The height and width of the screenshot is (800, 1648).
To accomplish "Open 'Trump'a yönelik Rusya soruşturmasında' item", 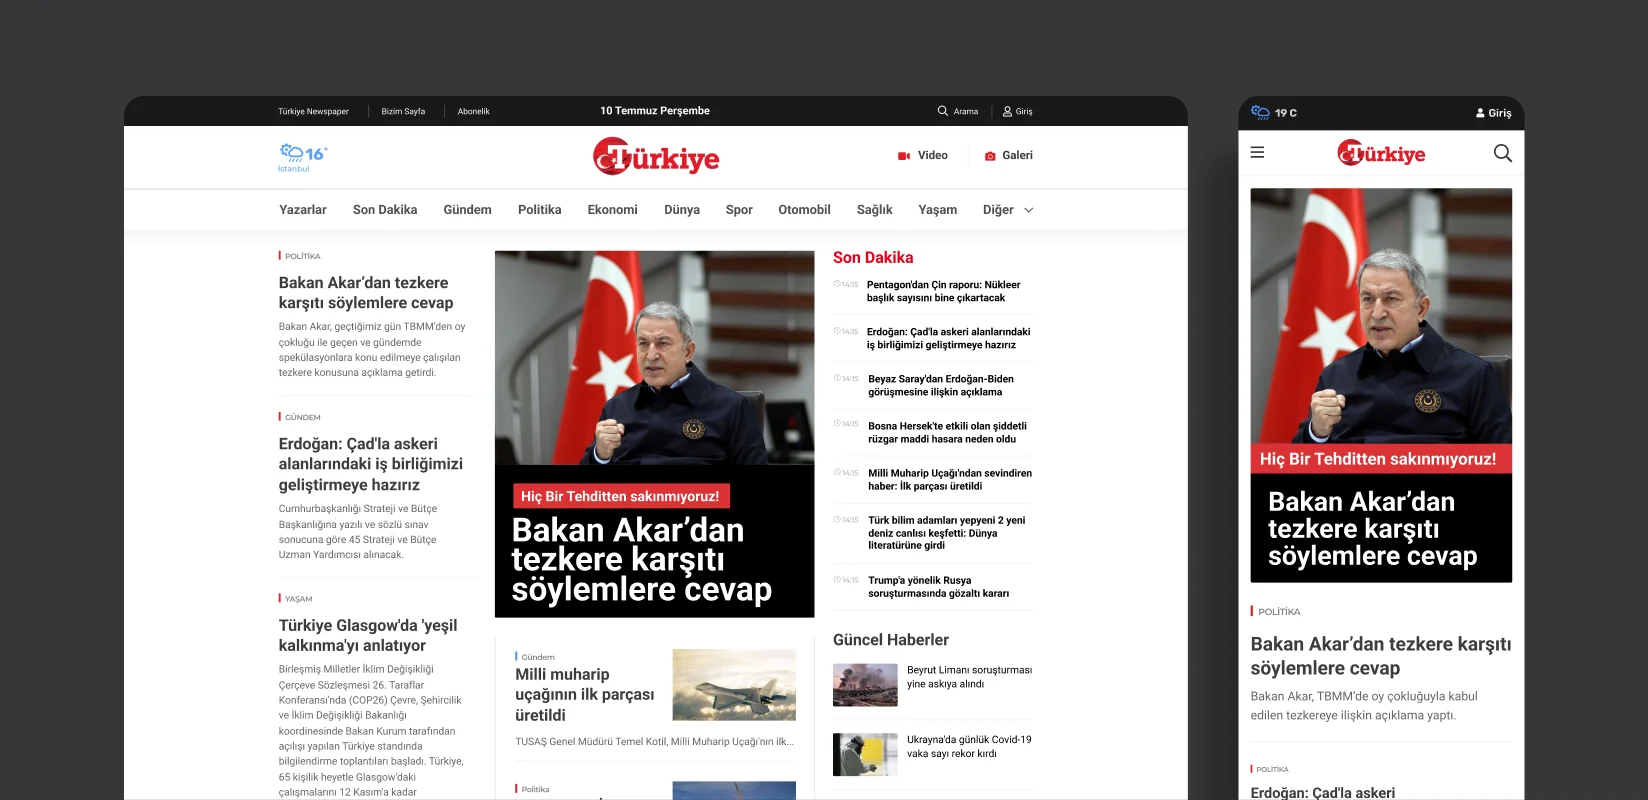I will pyautogui.click(x=938, y=586).
